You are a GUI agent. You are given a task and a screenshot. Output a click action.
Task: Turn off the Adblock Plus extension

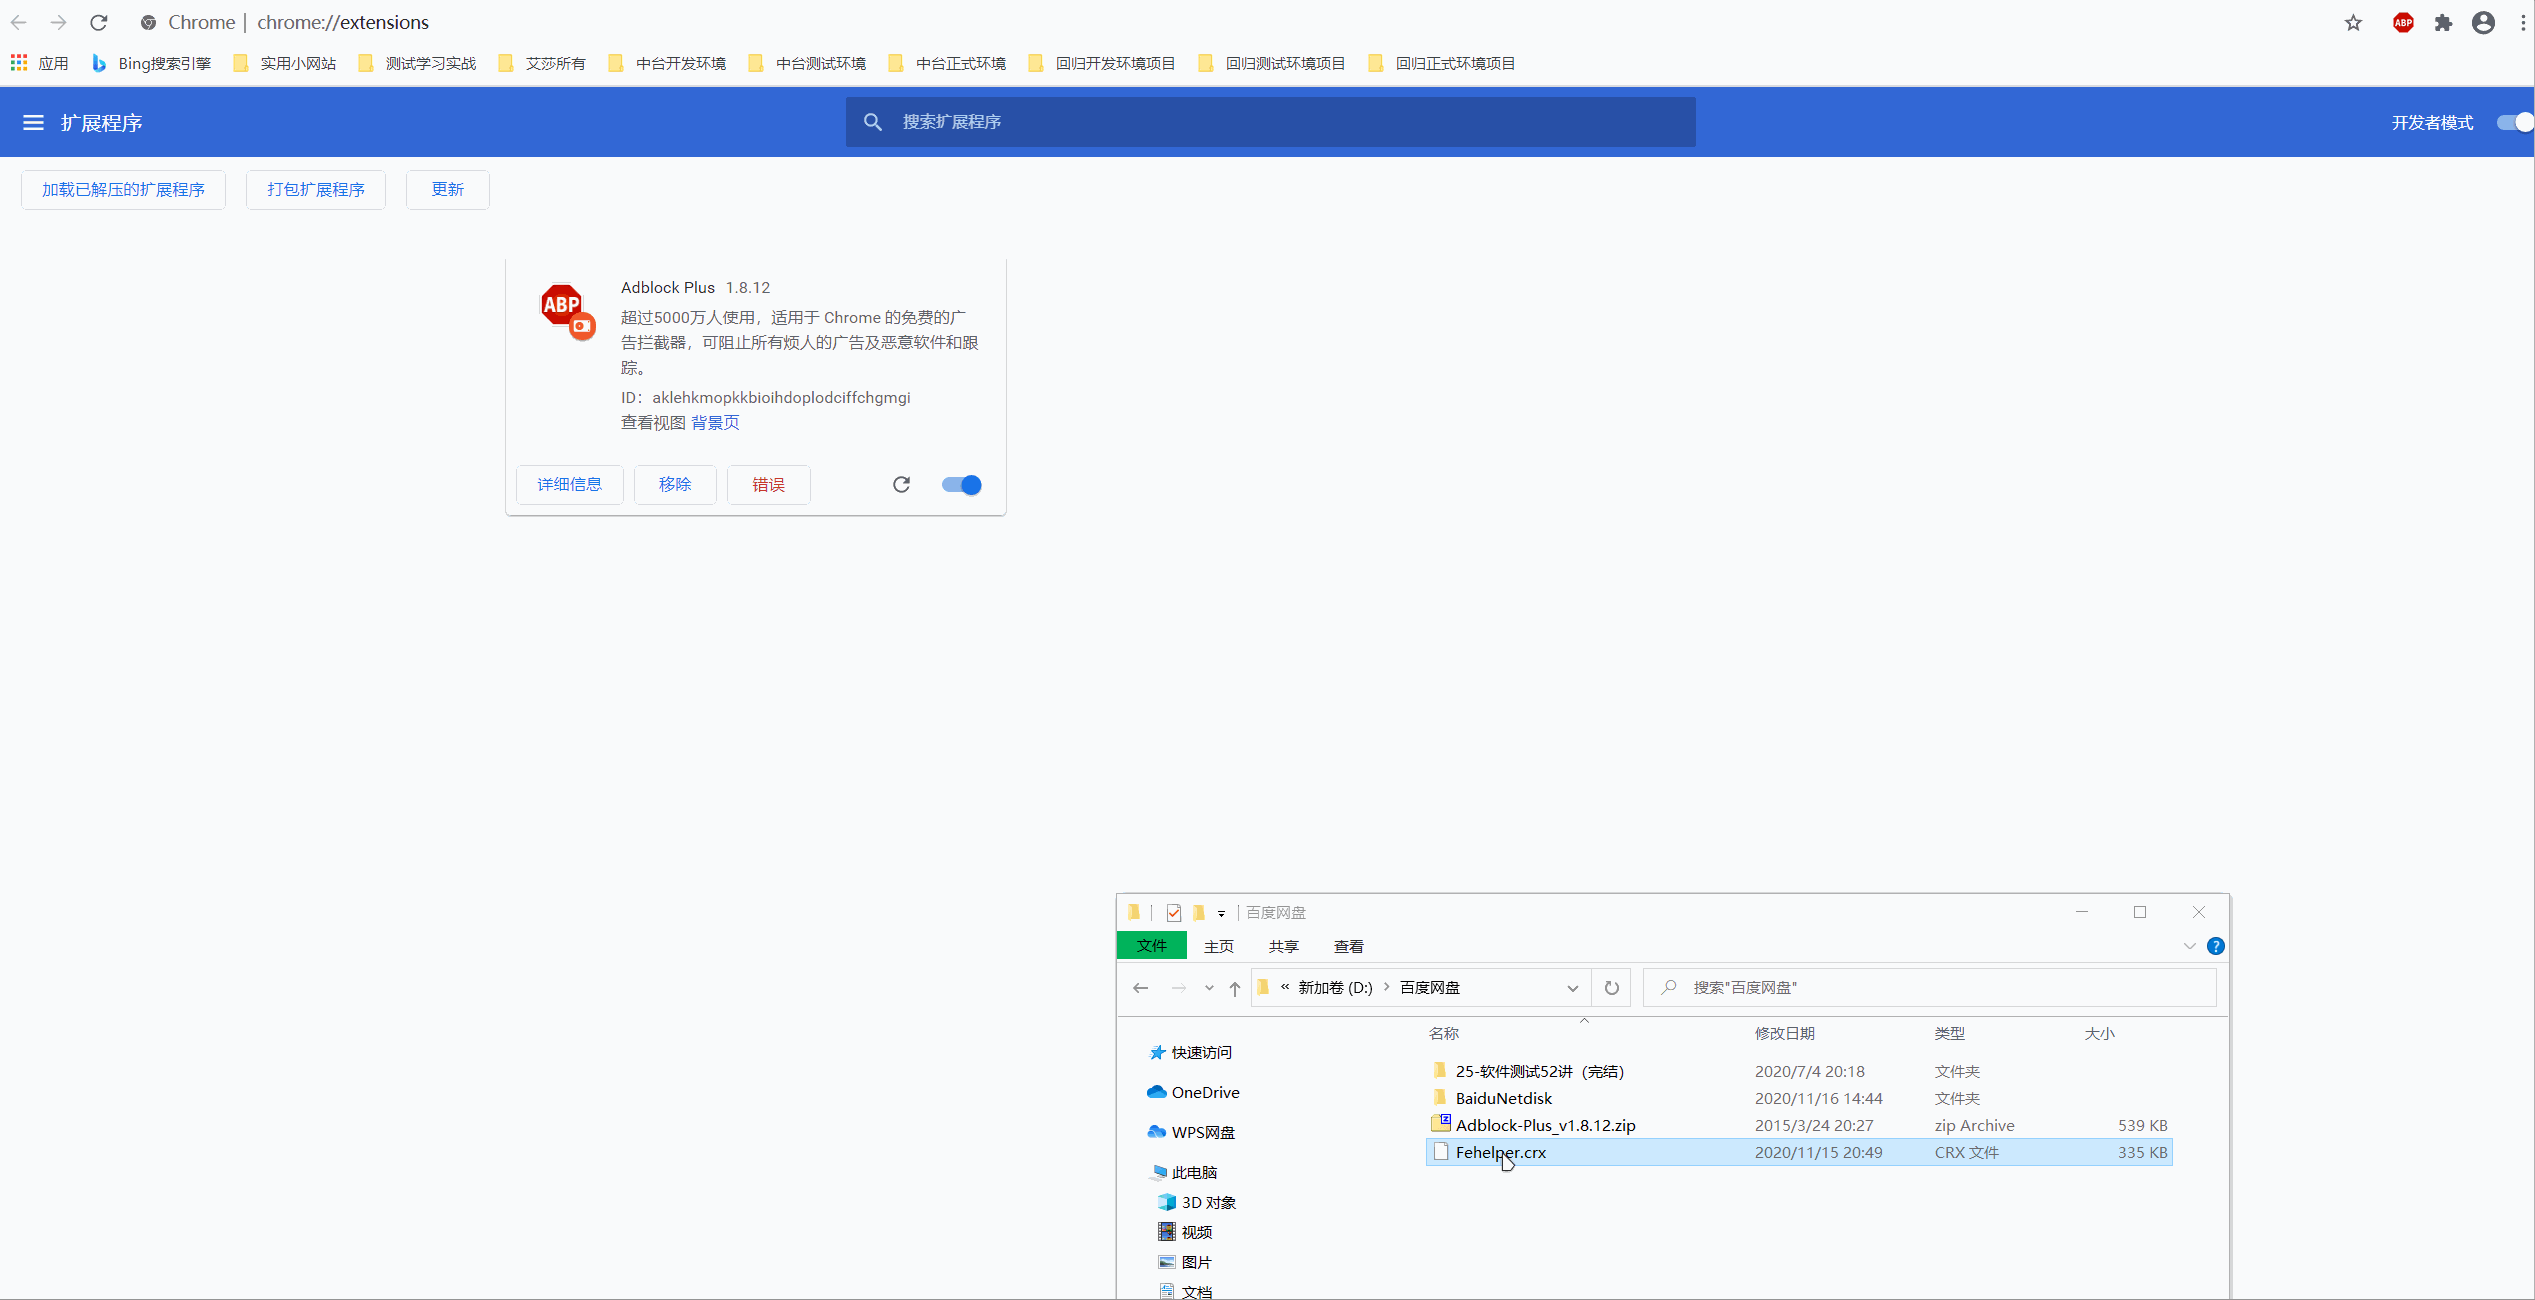[x=960, y=484]
